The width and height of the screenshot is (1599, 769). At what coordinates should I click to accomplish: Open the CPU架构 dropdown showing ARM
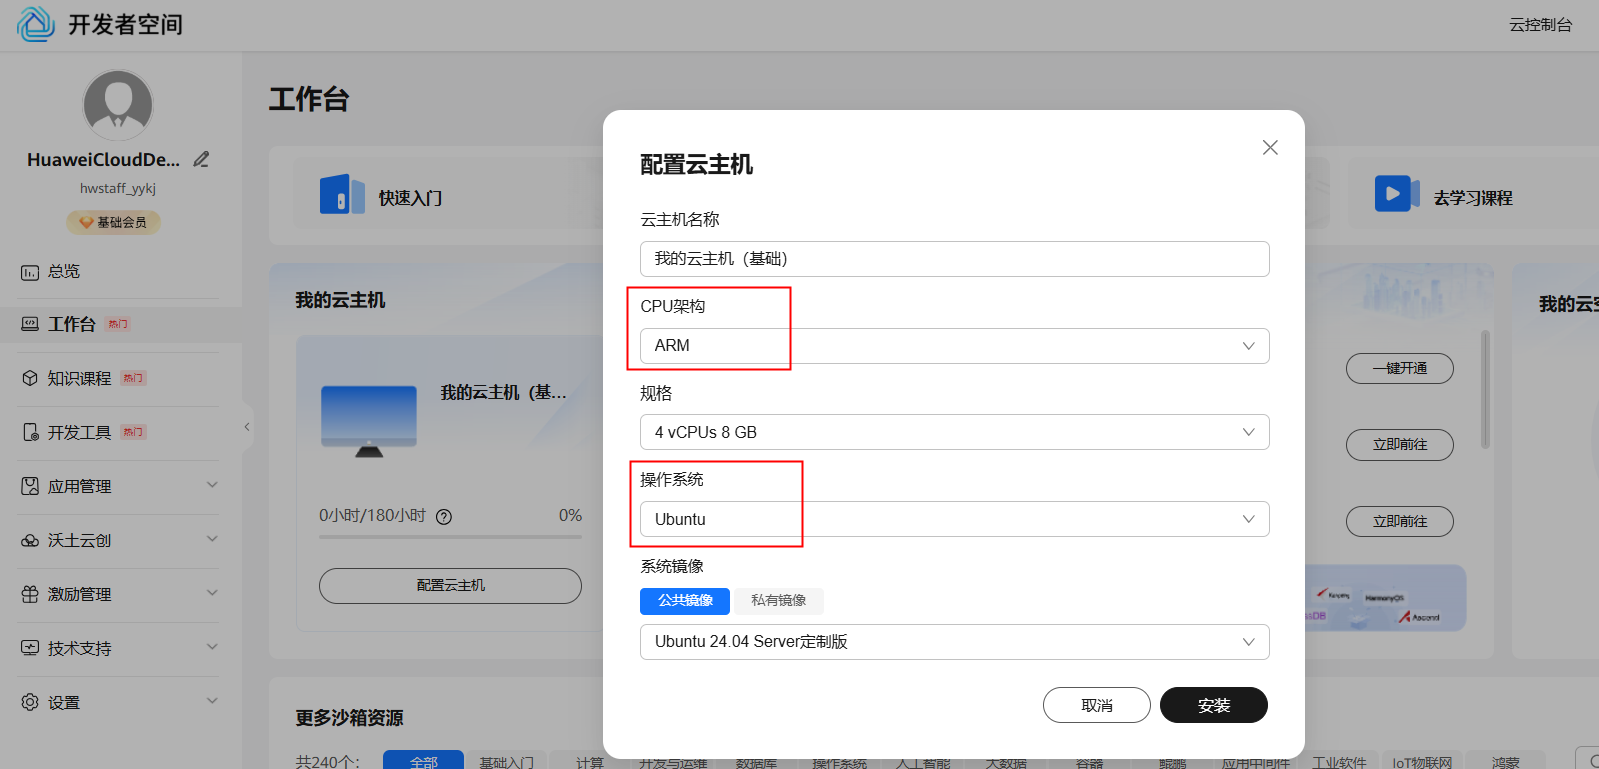954,346
